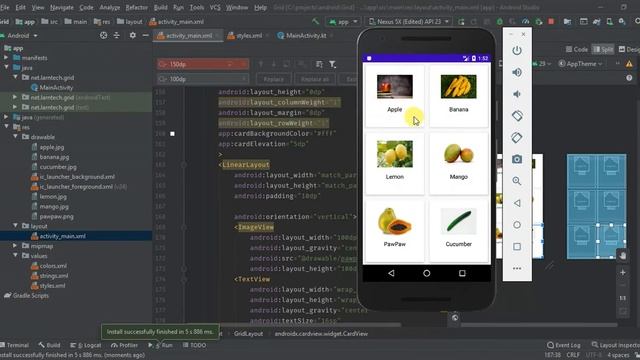
Task: Click the emulator Volume Down icon
Action: (x=517, y=94)
